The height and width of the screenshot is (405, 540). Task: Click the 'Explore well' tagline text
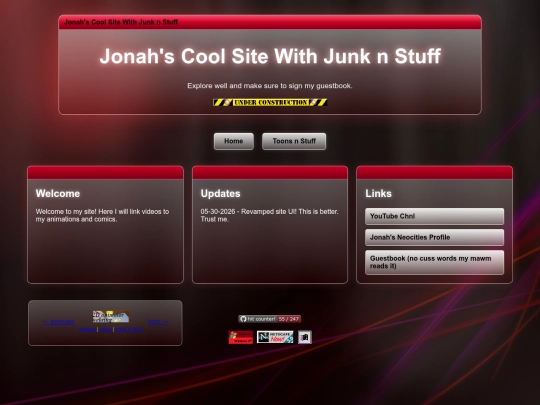pos(270,86)
